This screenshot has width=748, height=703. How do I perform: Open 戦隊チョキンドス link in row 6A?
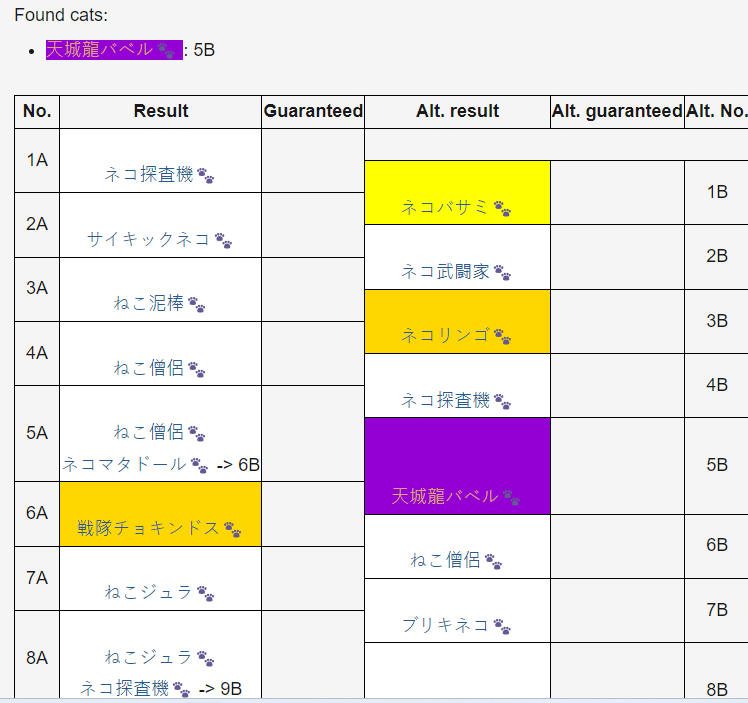148,528
